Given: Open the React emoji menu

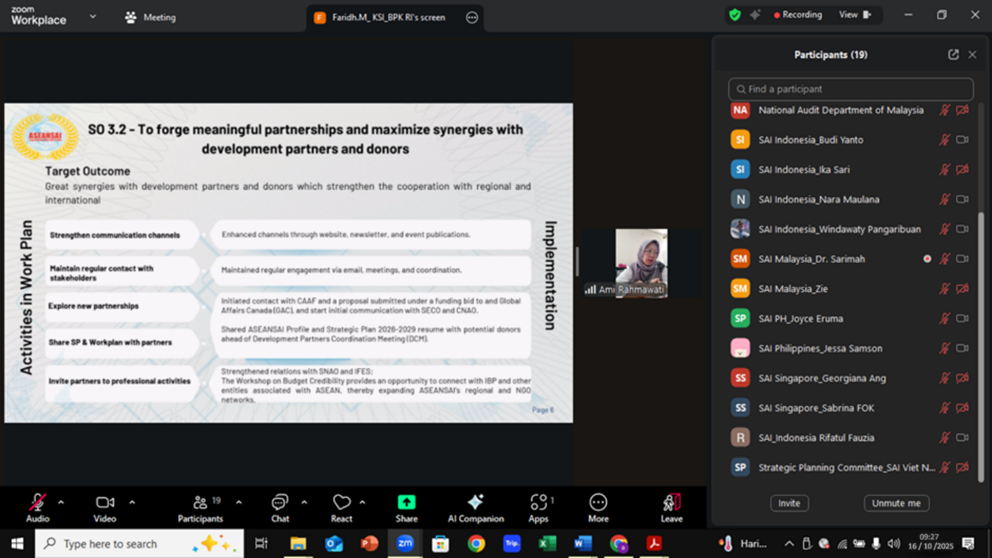Looking at the screenshot, I should pyautogui.click(x=341, y=503).
